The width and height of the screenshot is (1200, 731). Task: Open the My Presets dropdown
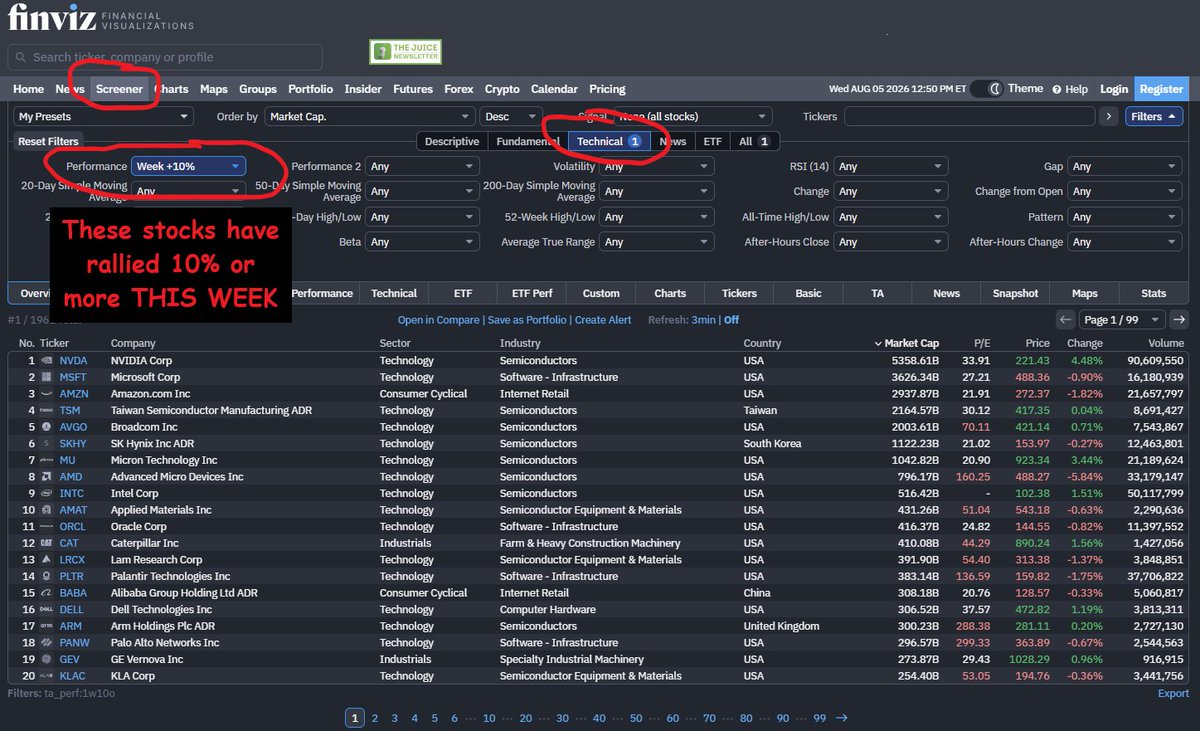[103, 116]
